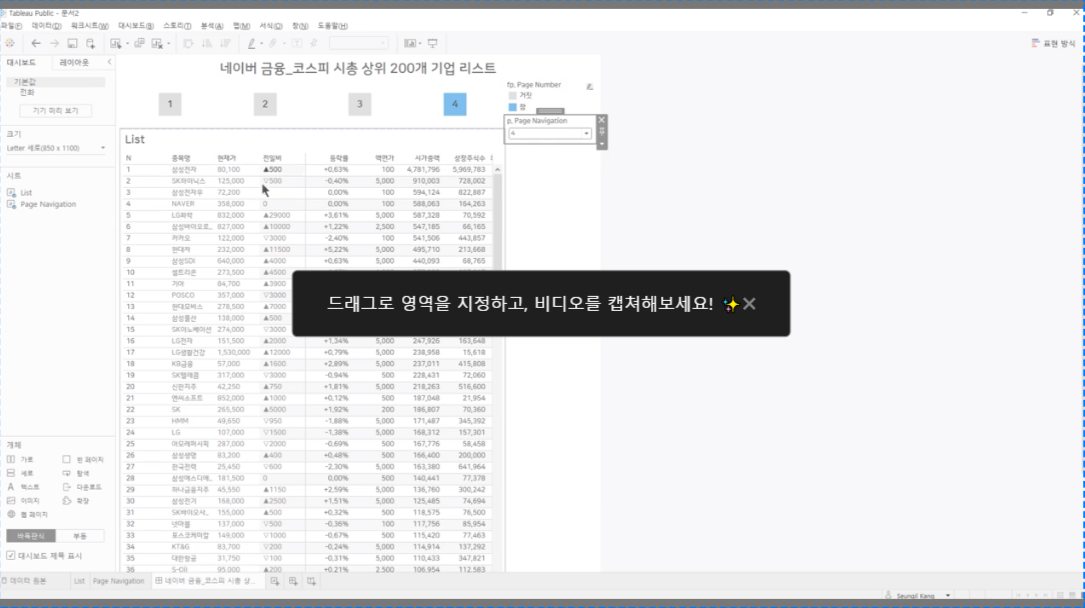The height and width of the screenshot is (608, 1085).
Task: Select the vertical (세로) layout object
Action: 20,473
